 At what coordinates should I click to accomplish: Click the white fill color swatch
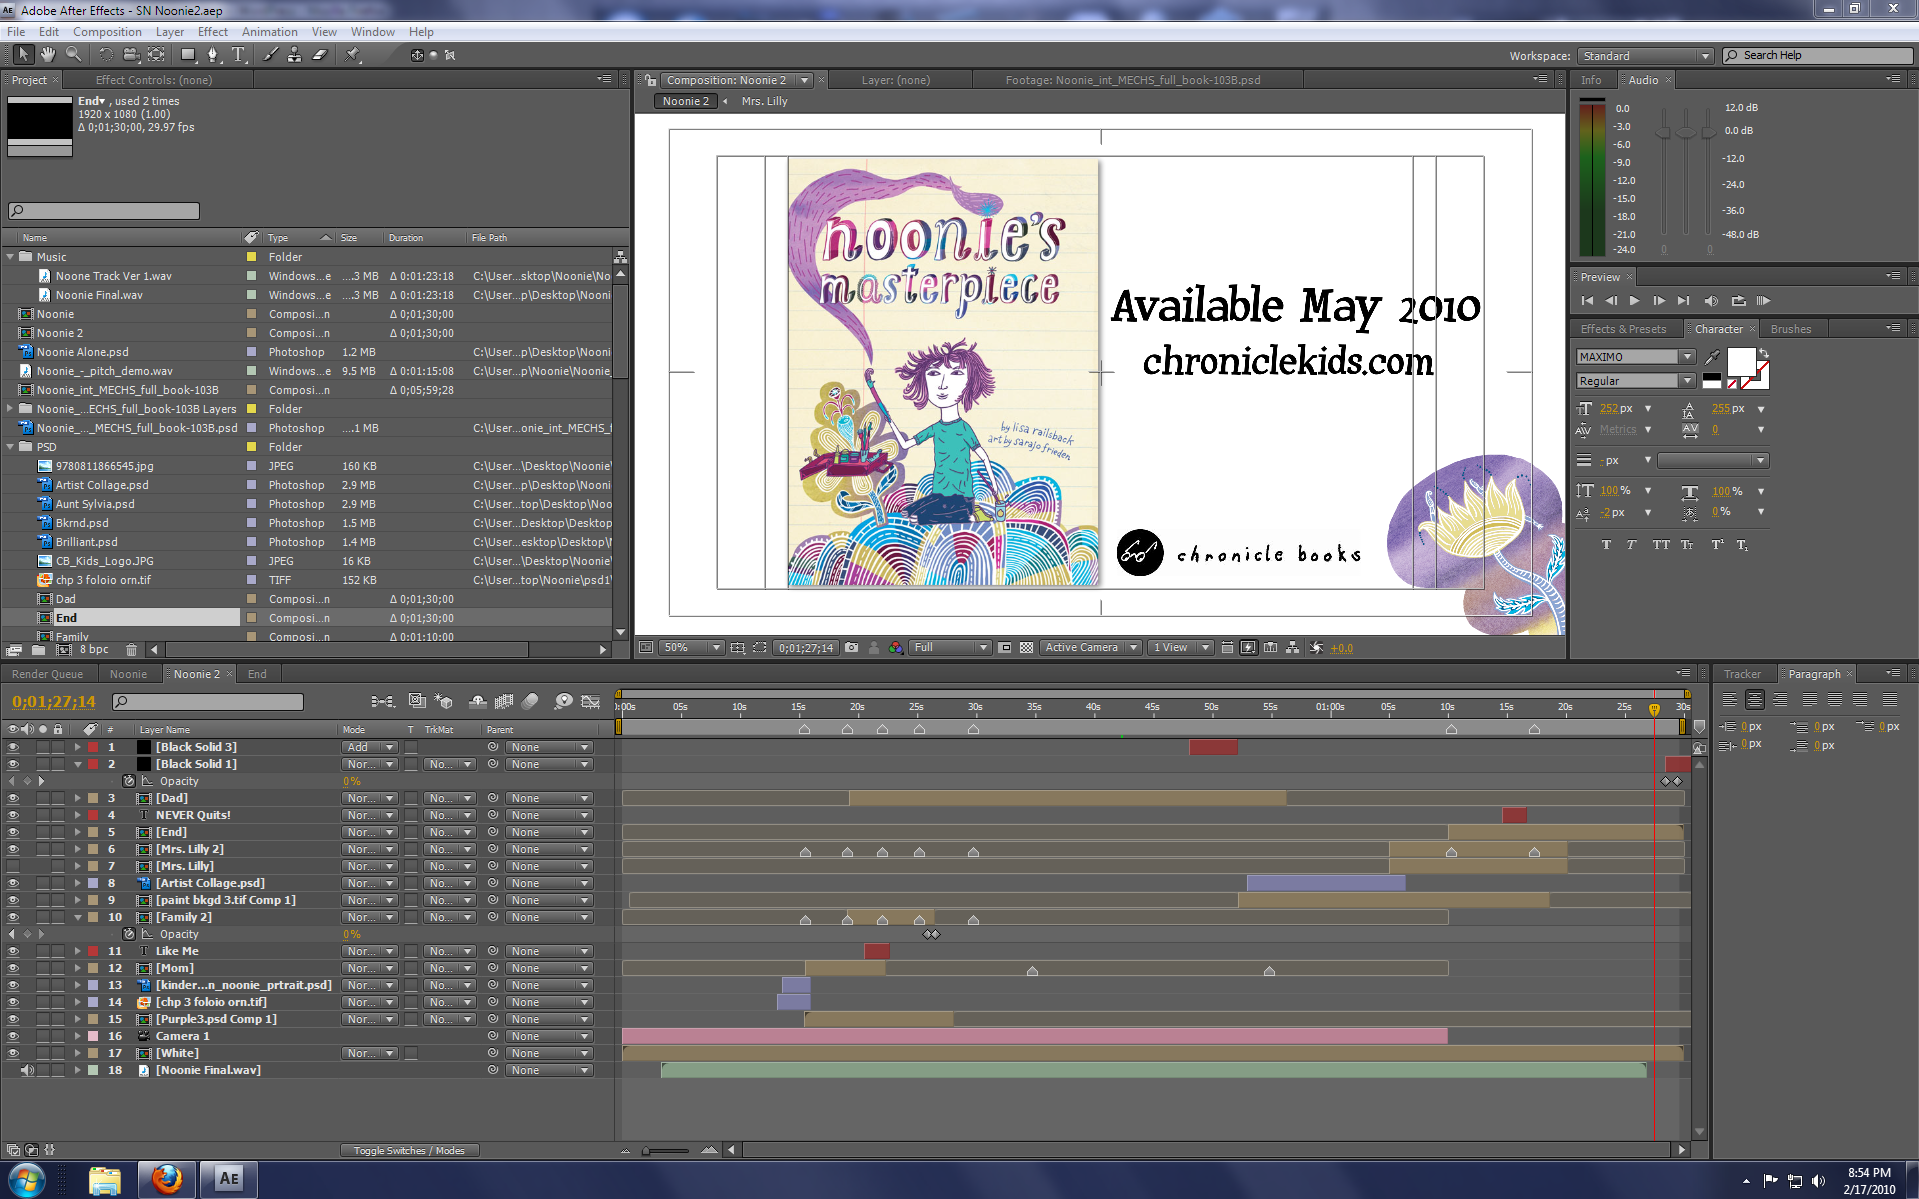coord(1740,360)
